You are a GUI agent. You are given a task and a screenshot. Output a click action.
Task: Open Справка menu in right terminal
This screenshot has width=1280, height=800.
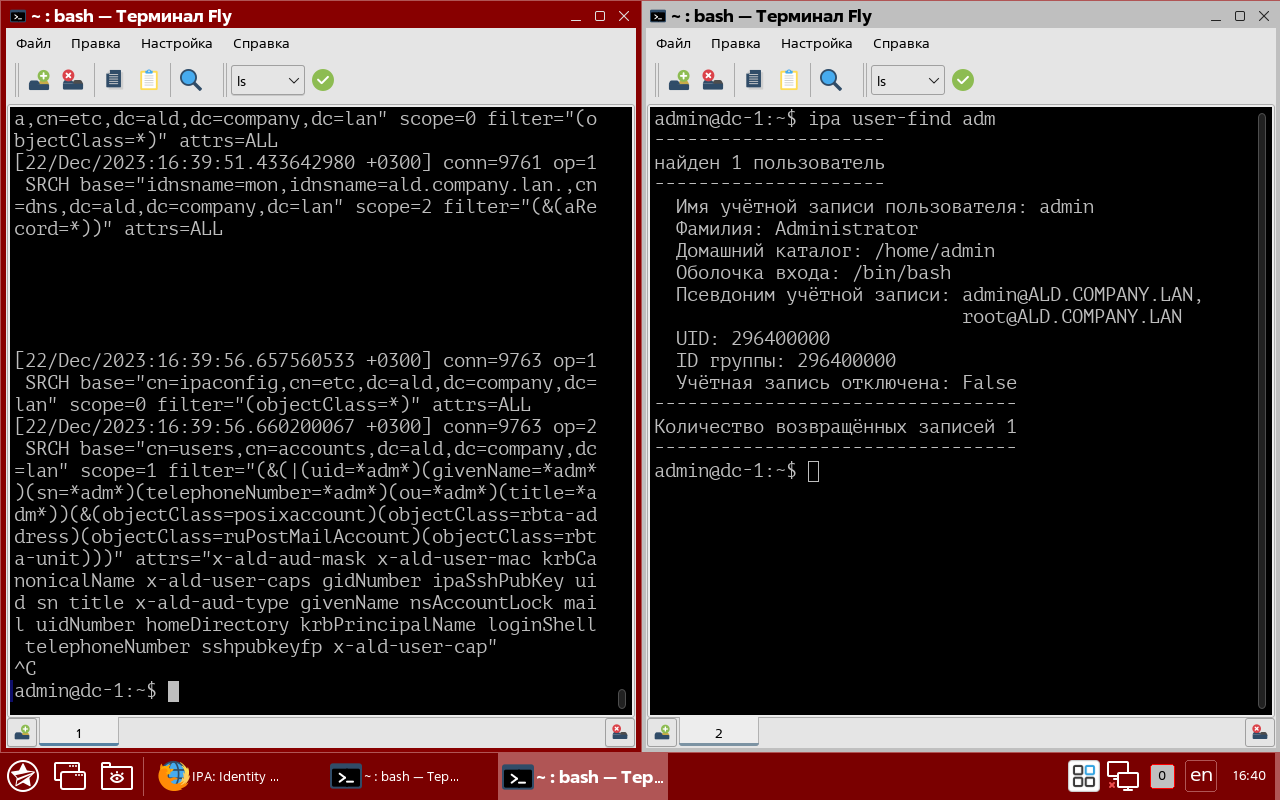point(901,44)
